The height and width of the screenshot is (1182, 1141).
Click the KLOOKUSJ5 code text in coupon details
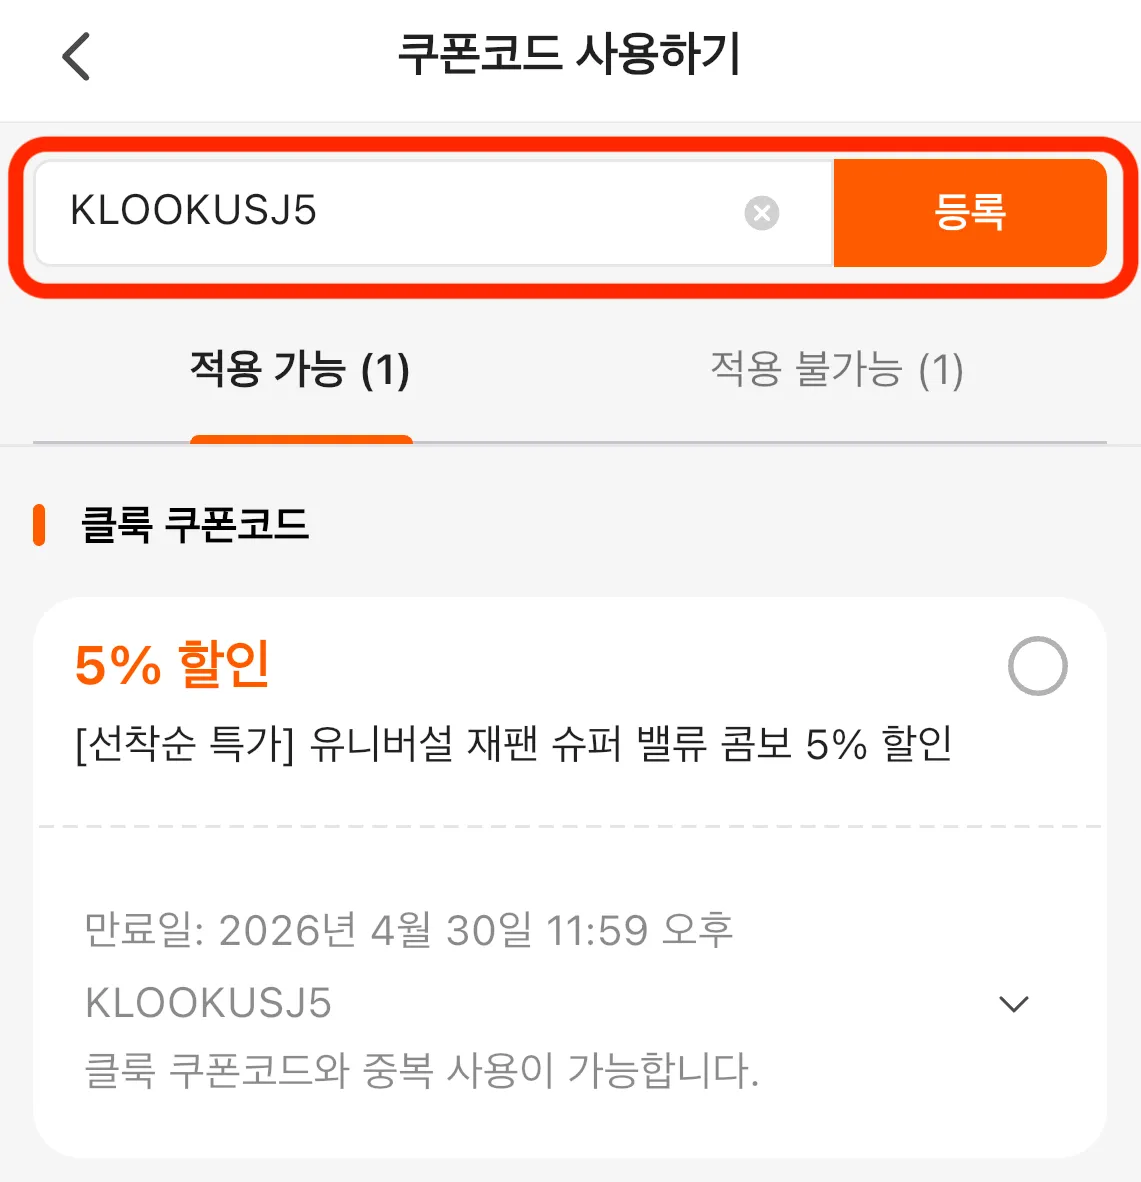click(206, 1003)
